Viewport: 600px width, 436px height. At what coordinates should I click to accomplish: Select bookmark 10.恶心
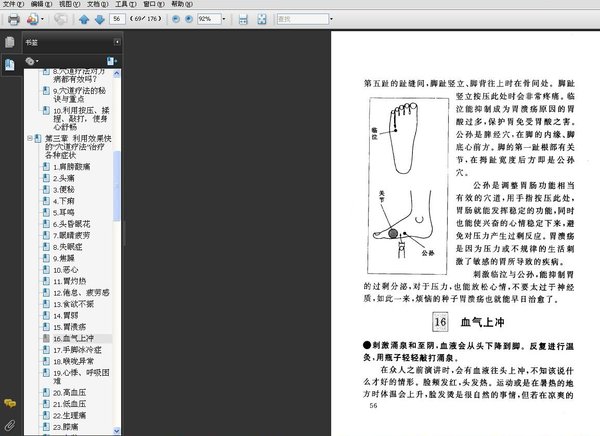point(65,270)
